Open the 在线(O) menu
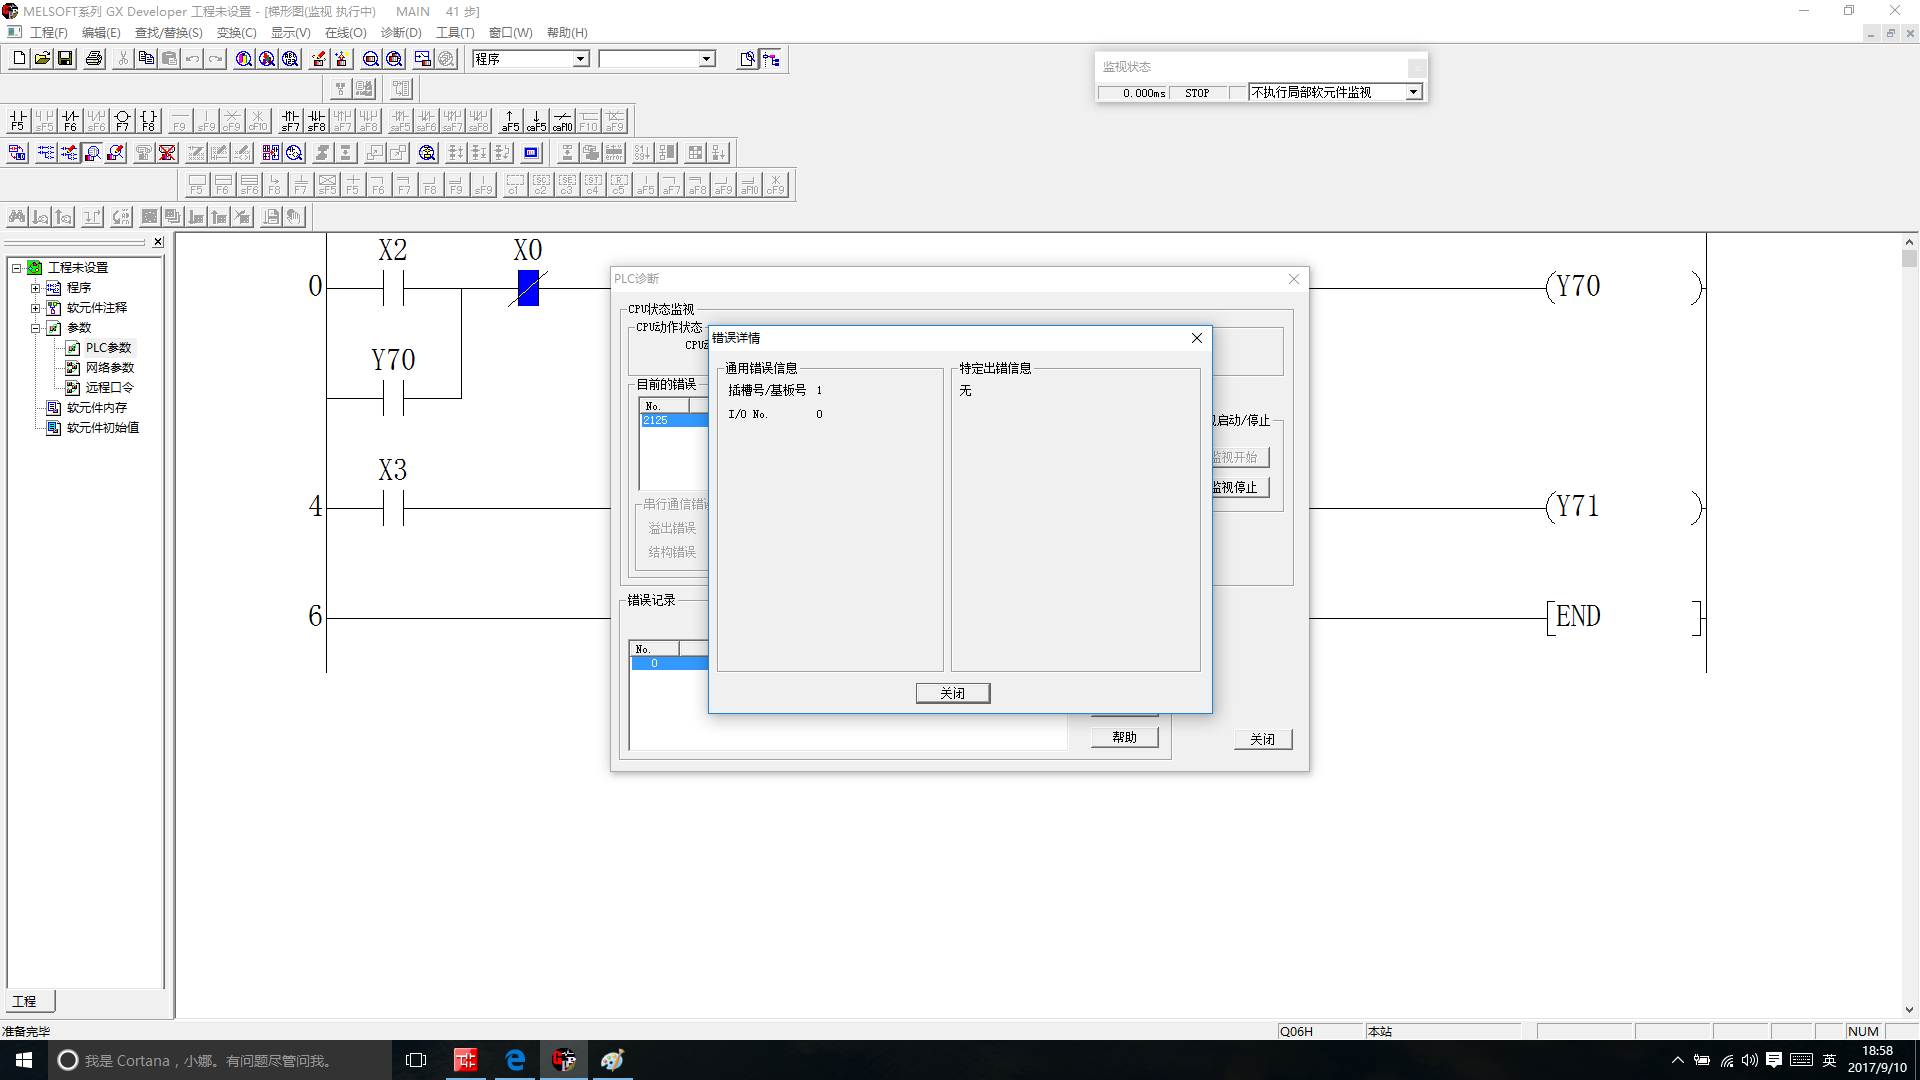The image size is (1920, 1080). click(x=345, y=33)
